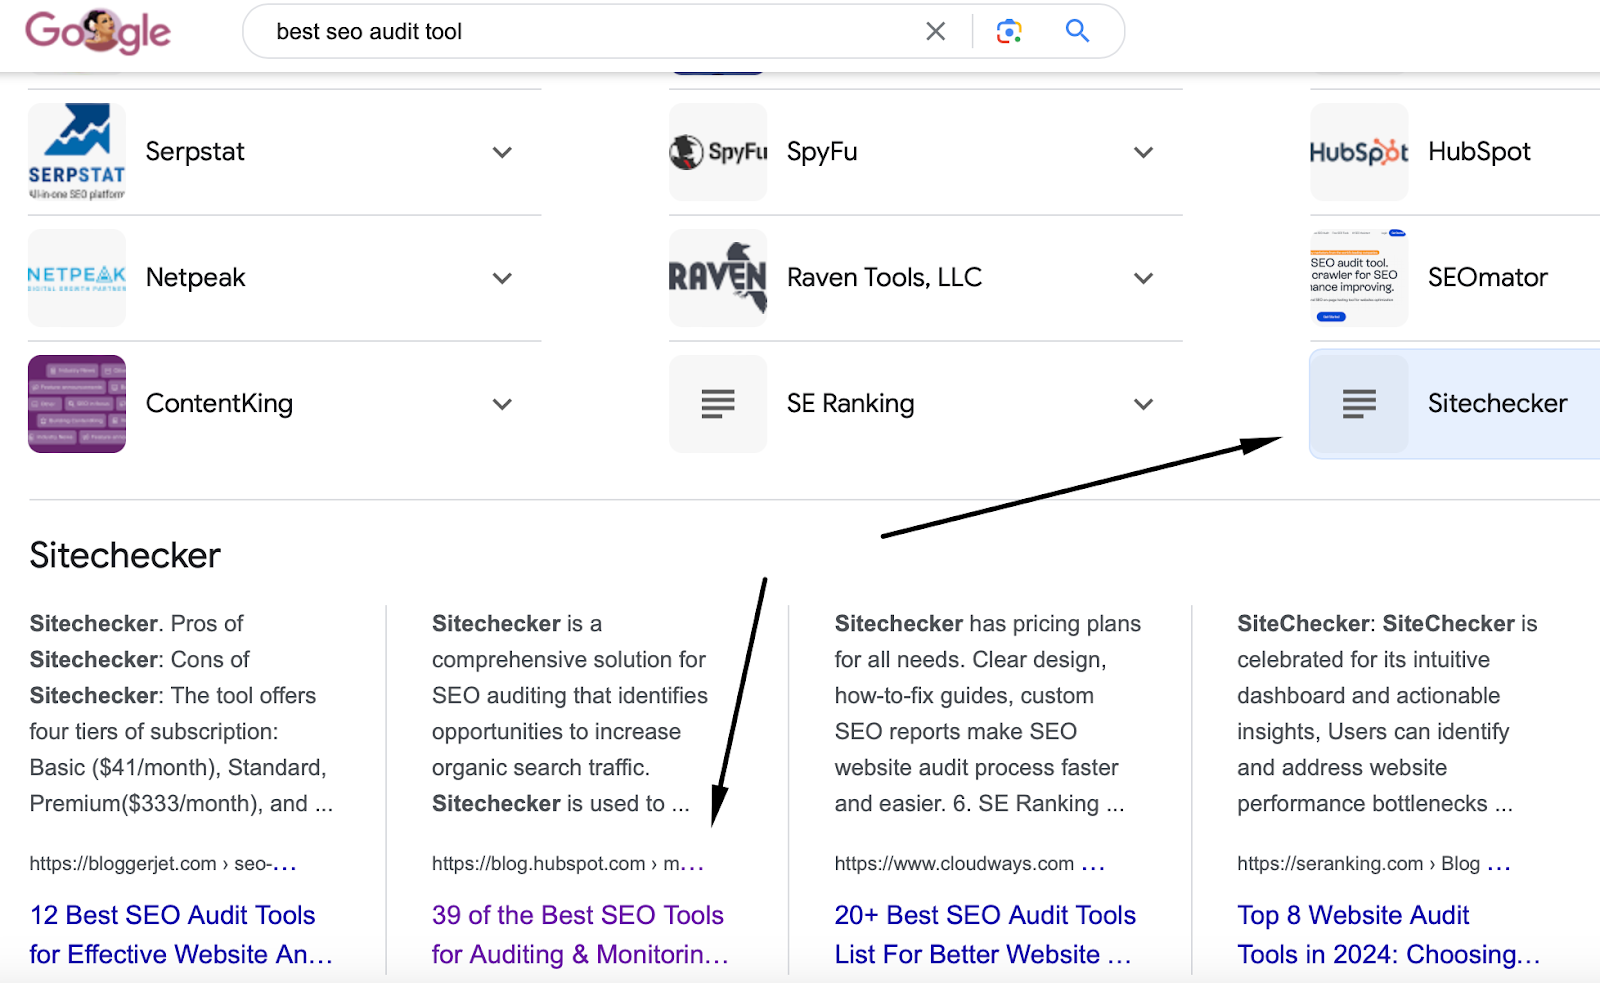This screenshot has height=983, width=1600.
Task: Click snippet 'has pricing plans for all needs'
Action: point(987,713)
